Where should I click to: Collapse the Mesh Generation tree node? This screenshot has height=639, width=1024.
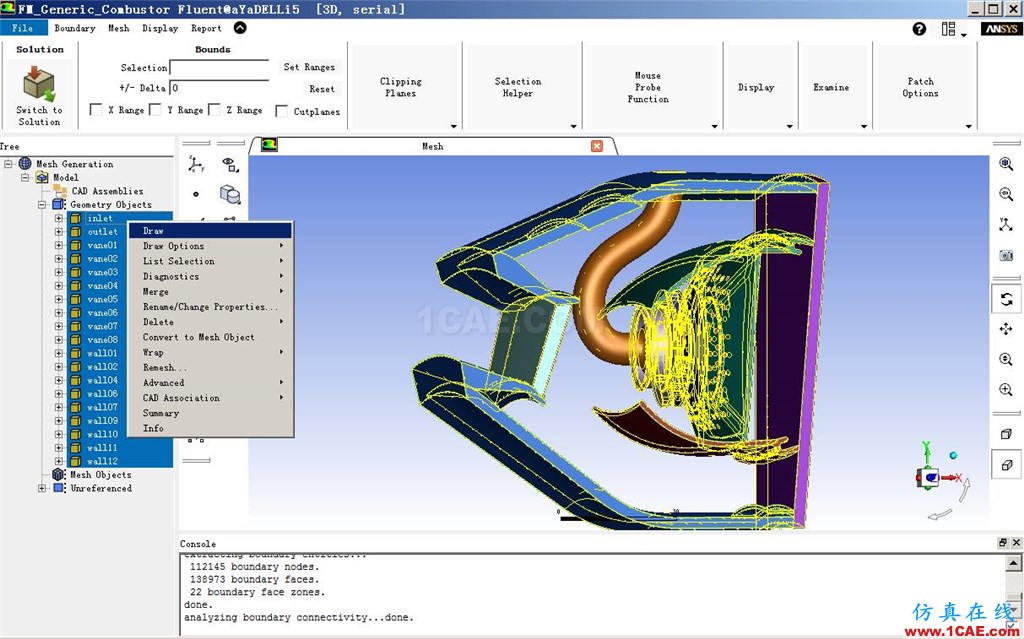tap(8, 164)
